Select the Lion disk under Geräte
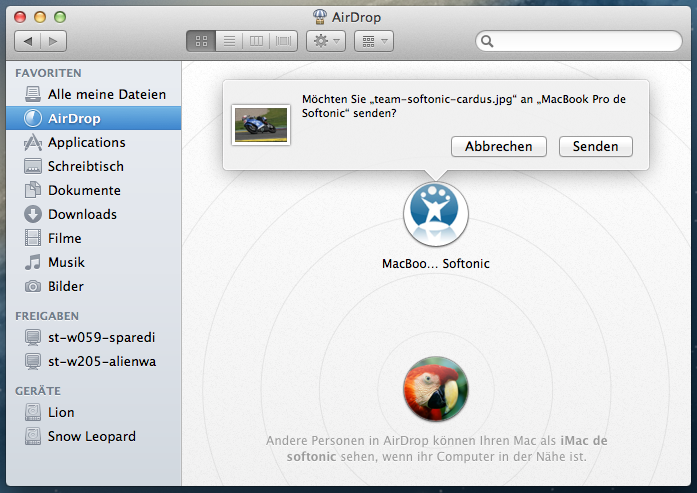Image resolution: width=697 pixels, height=493 pixels. pos(61,412)
